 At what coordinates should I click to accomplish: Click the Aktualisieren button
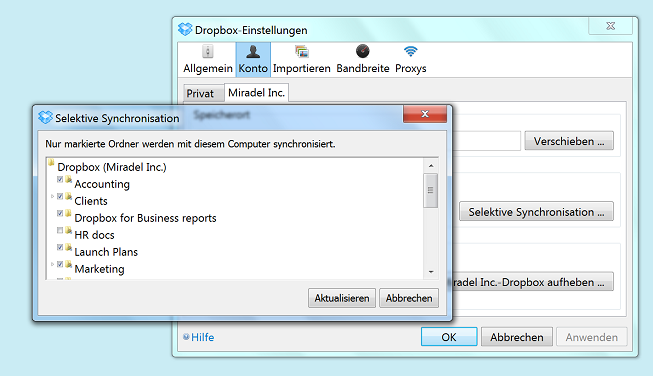coord(342,298)
